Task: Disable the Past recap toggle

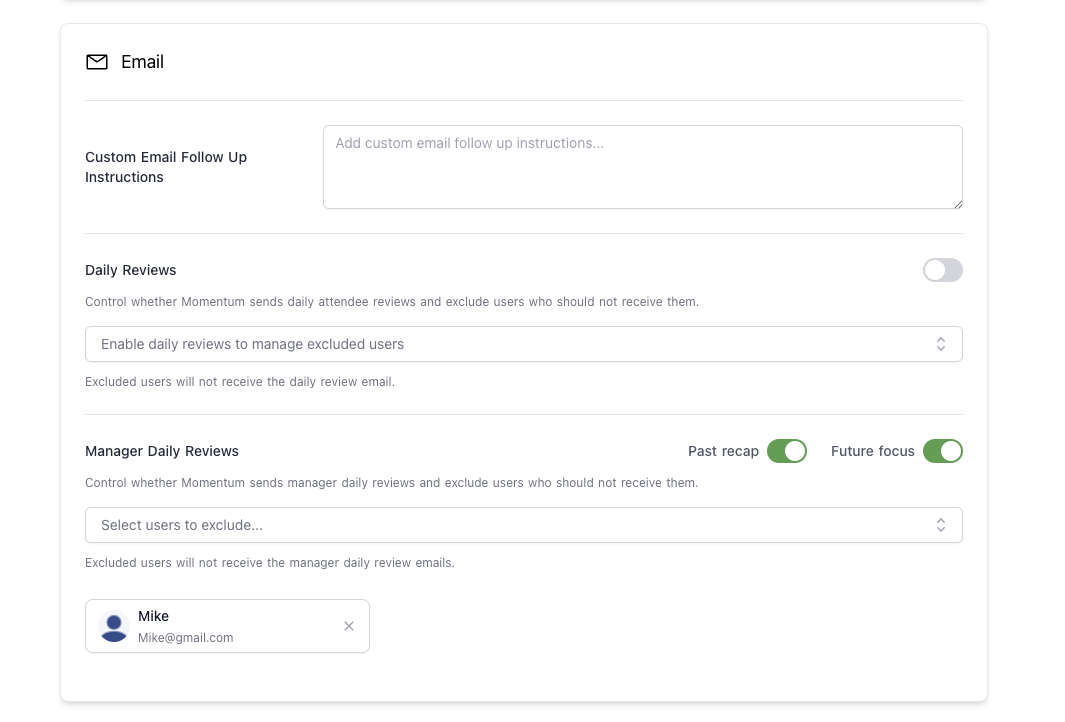Action: (787, 451)
